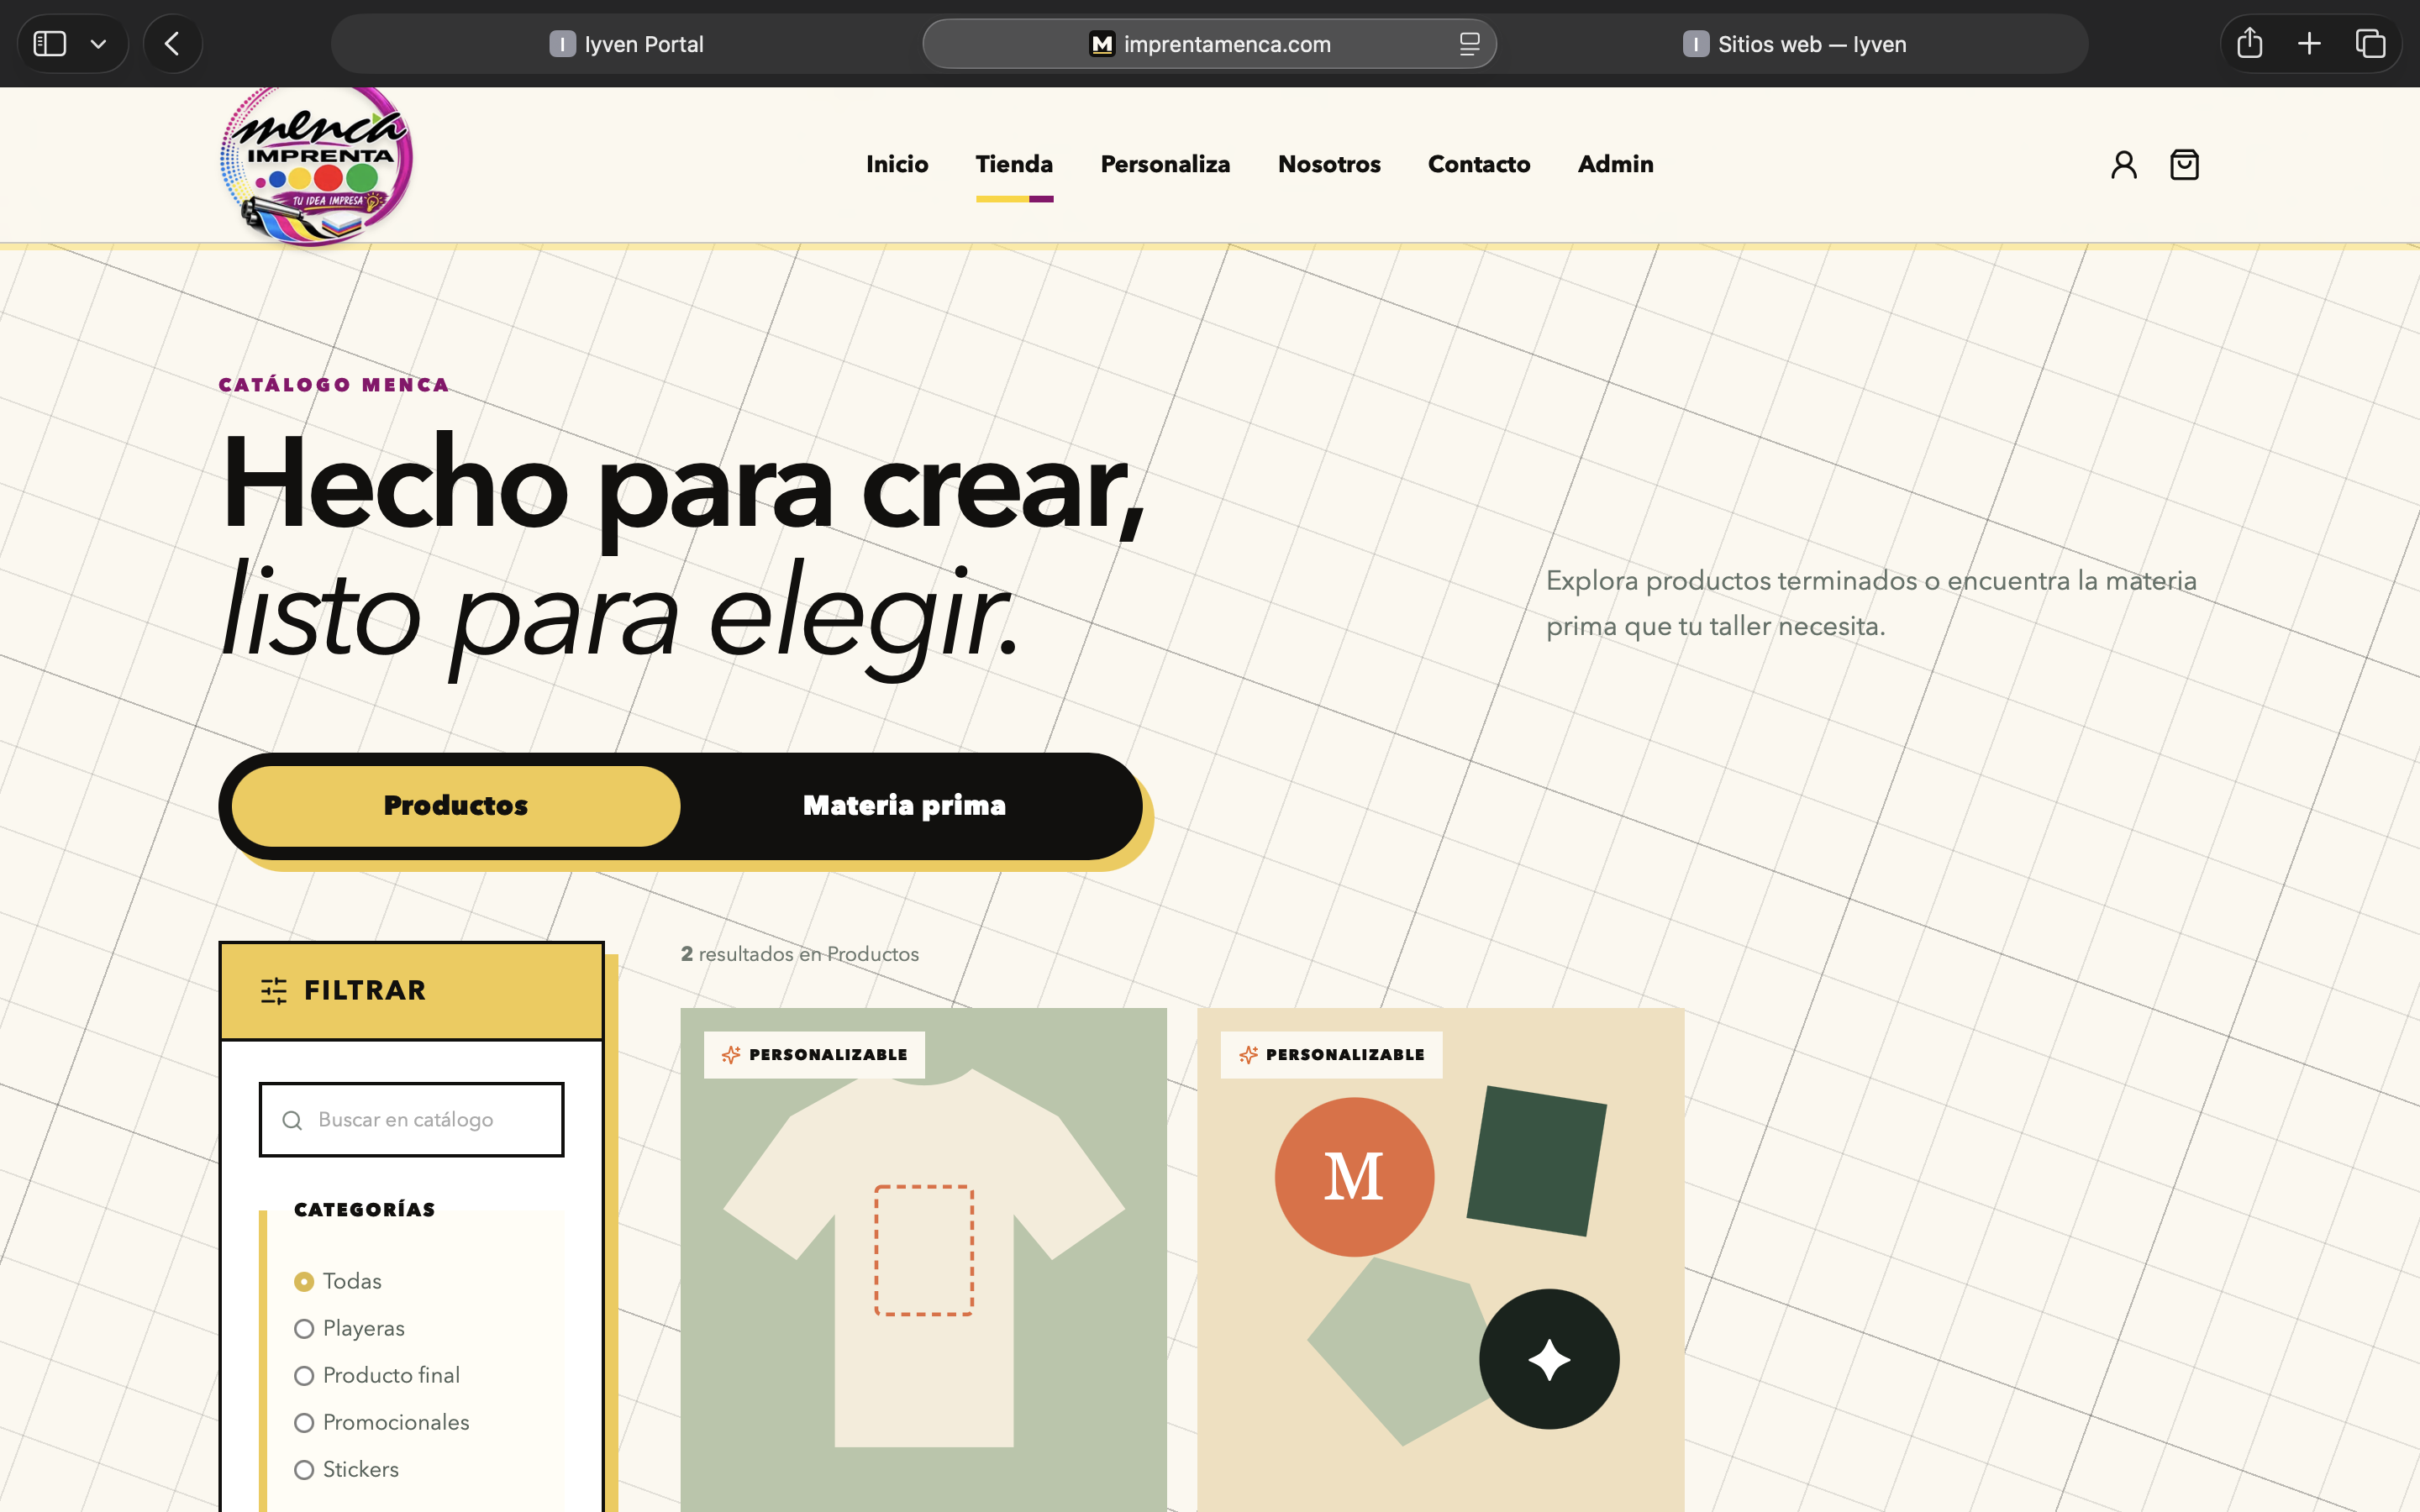Open the Admin link
Image resolution: width=2420 pixels, height=1512 pixels.
(x=1615, y=164)
